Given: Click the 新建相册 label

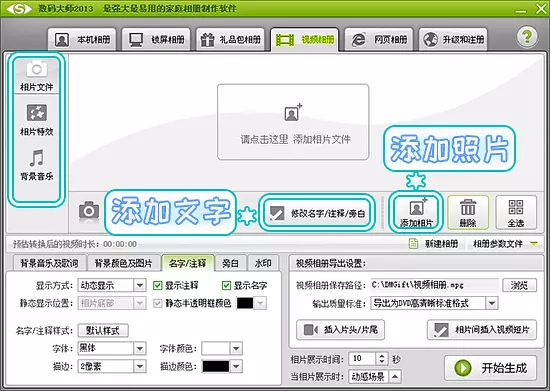Looking at the screenshot, I should pyautogui.click(x=441, y=243).
